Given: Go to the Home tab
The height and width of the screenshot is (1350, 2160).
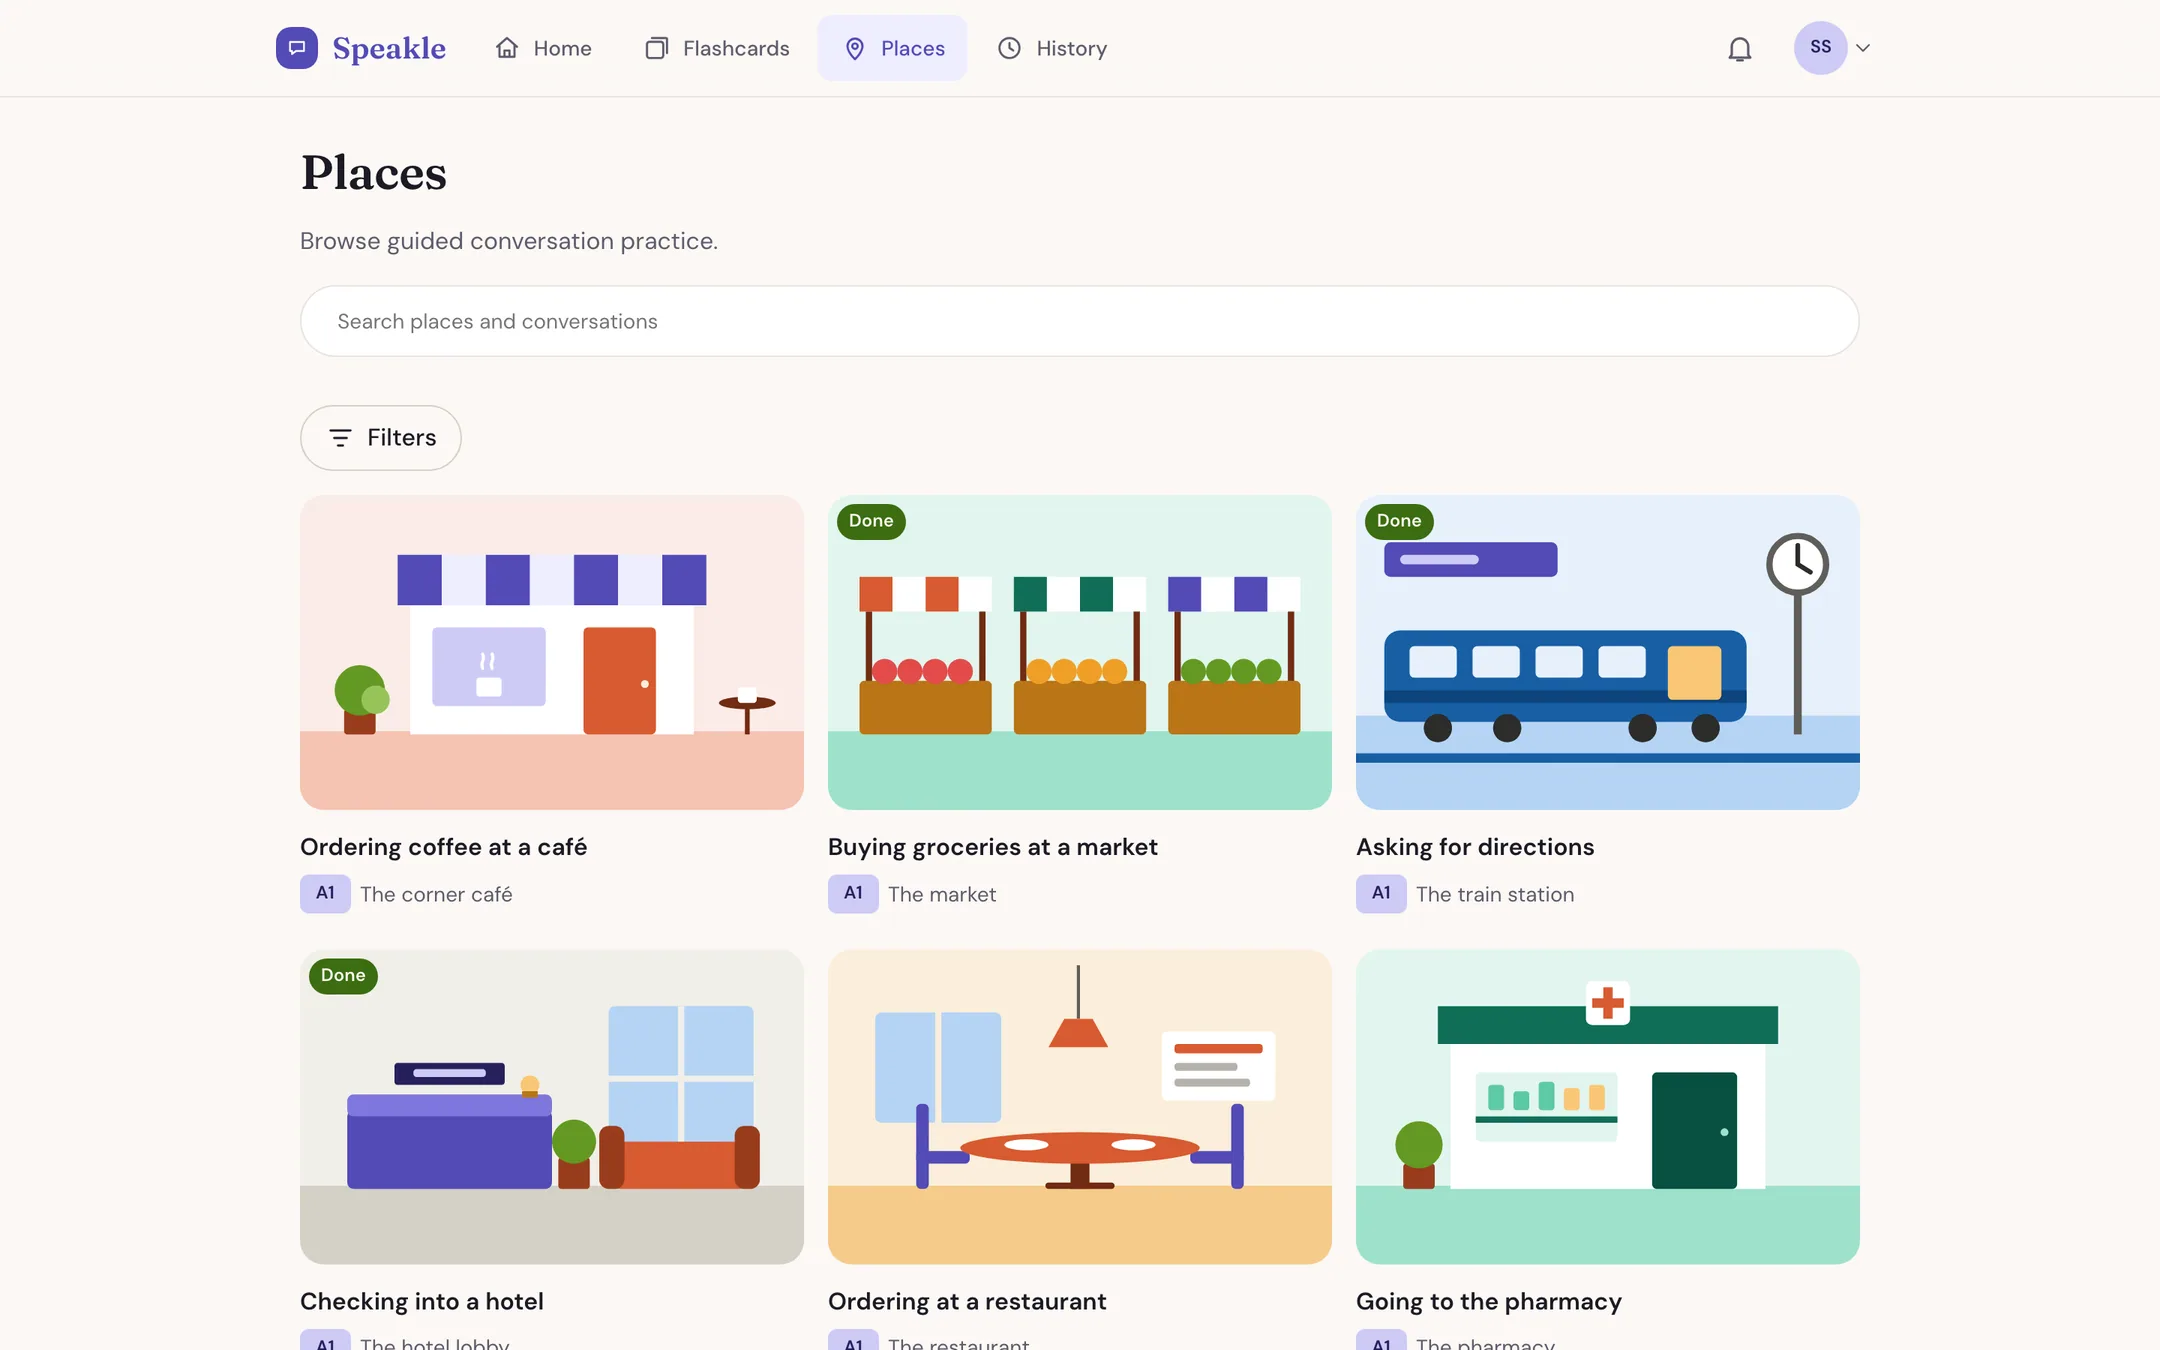Looking at the screenshot, I should point(544,48).
